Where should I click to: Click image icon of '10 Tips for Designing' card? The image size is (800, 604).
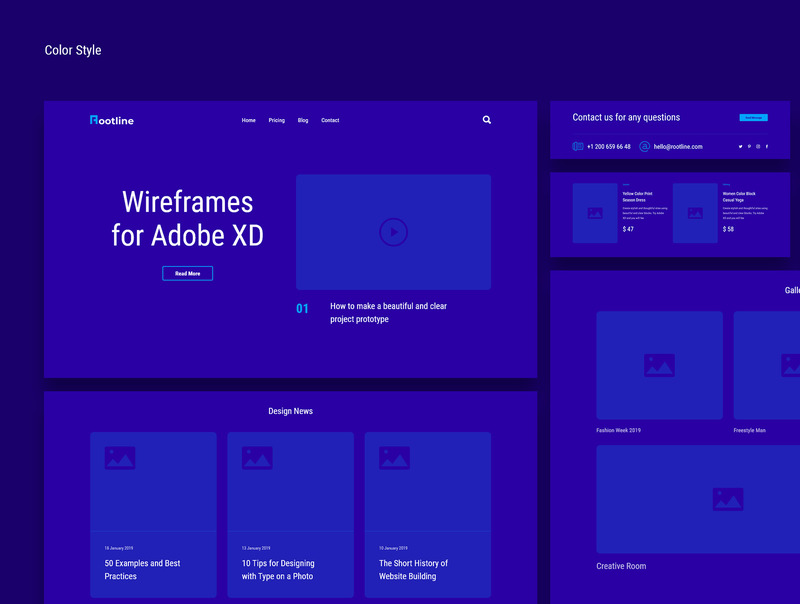[x=257, y=458]
